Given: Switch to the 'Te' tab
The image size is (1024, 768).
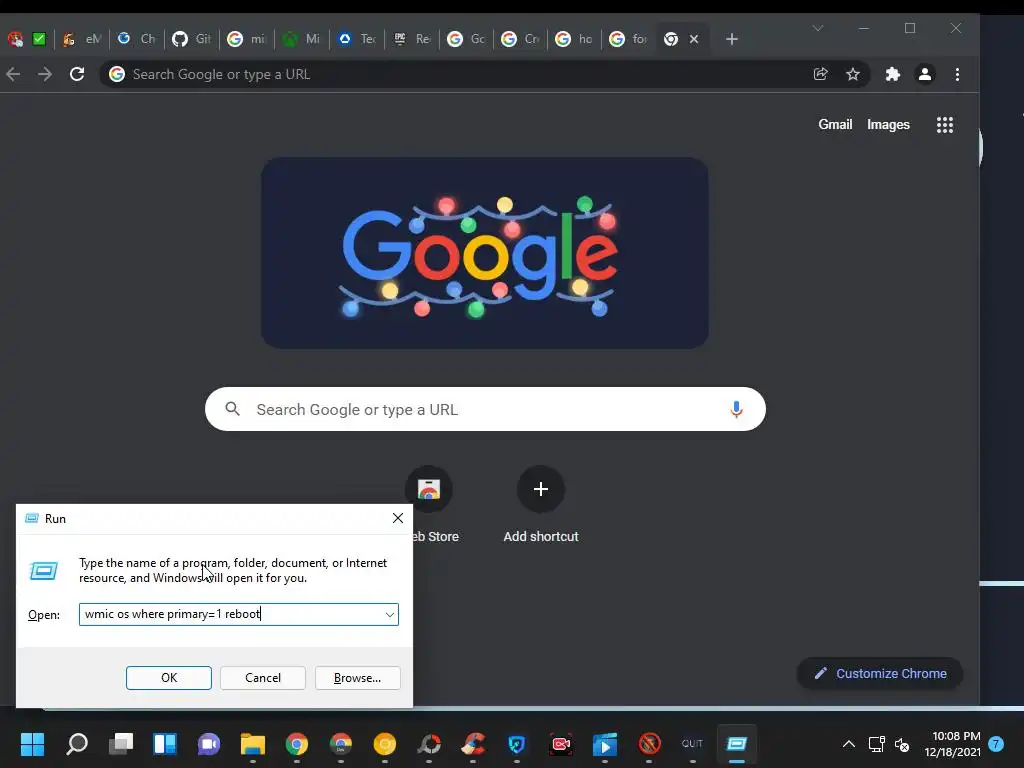Looking at the screenshot, I should click(357, 39).
